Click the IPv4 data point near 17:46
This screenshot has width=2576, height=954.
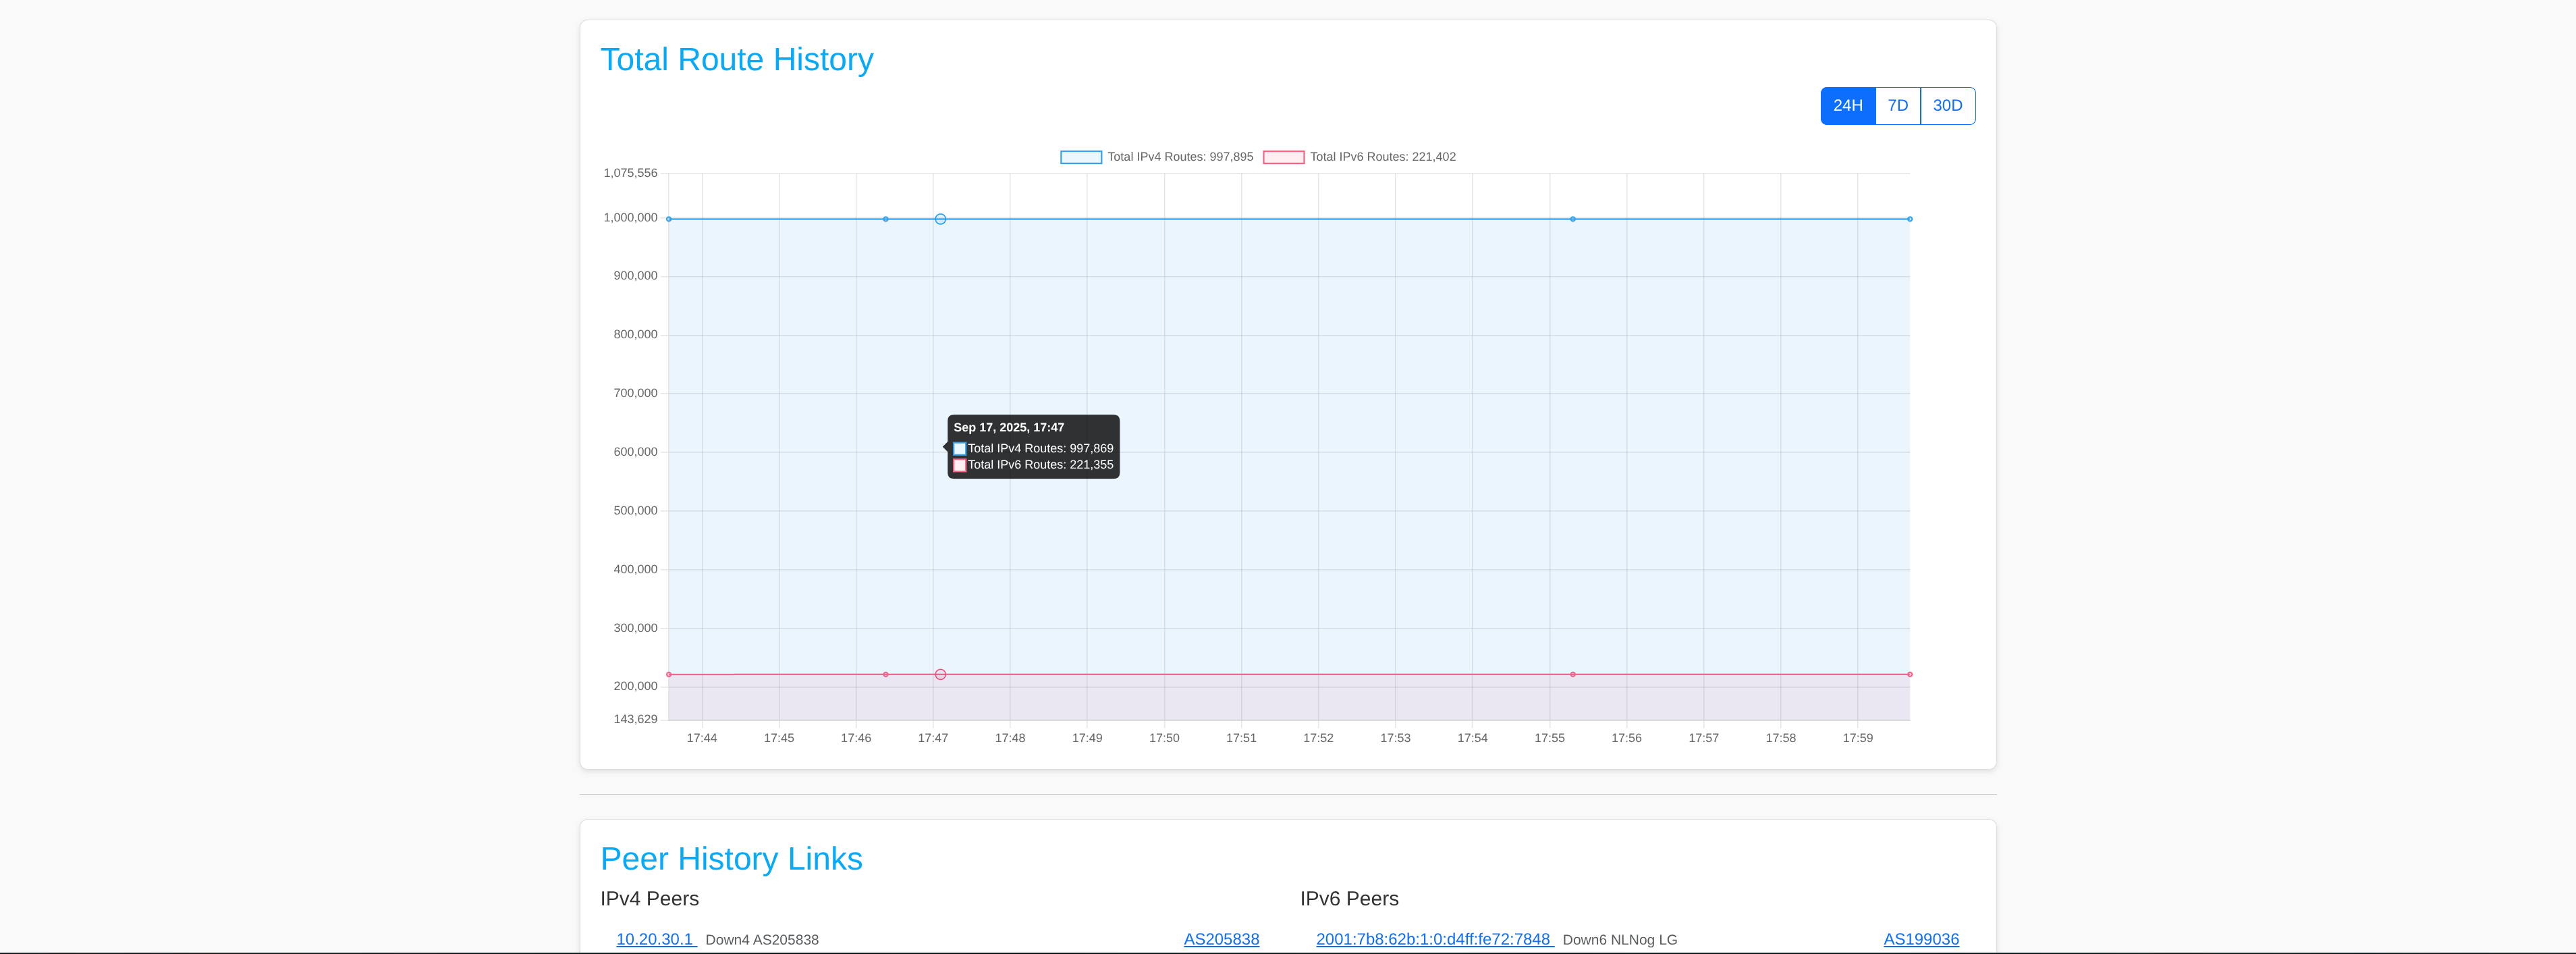pyautogui.click(x=885, y=219)
